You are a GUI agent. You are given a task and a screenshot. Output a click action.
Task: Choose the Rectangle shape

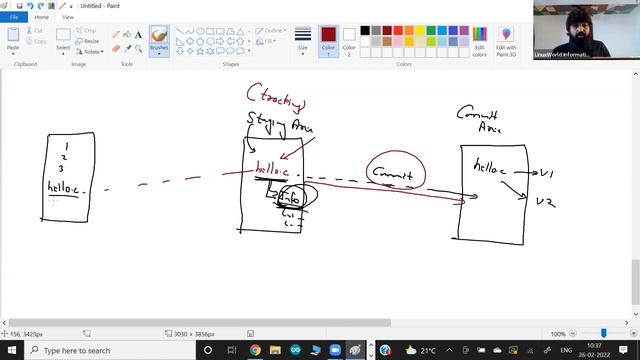(x=210, y=31)
